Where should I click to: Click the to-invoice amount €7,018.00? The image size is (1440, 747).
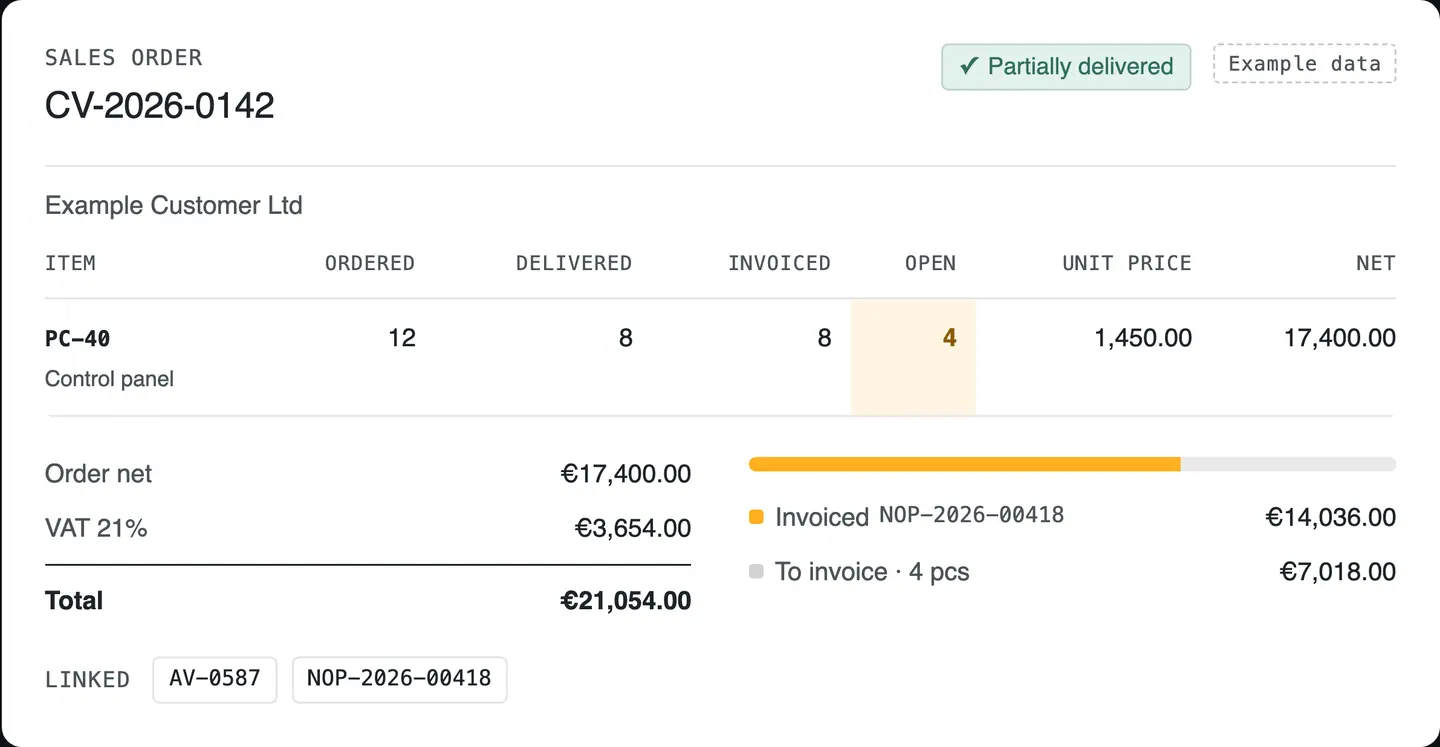1338,572
